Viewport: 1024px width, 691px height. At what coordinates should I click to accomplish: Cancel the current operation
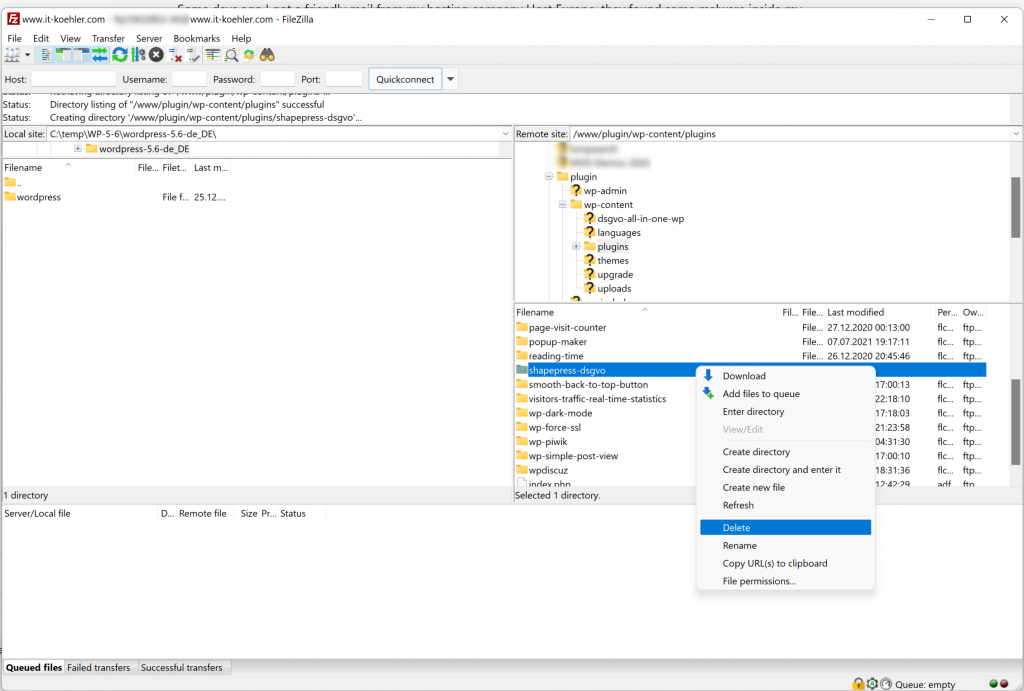point(156,56)
